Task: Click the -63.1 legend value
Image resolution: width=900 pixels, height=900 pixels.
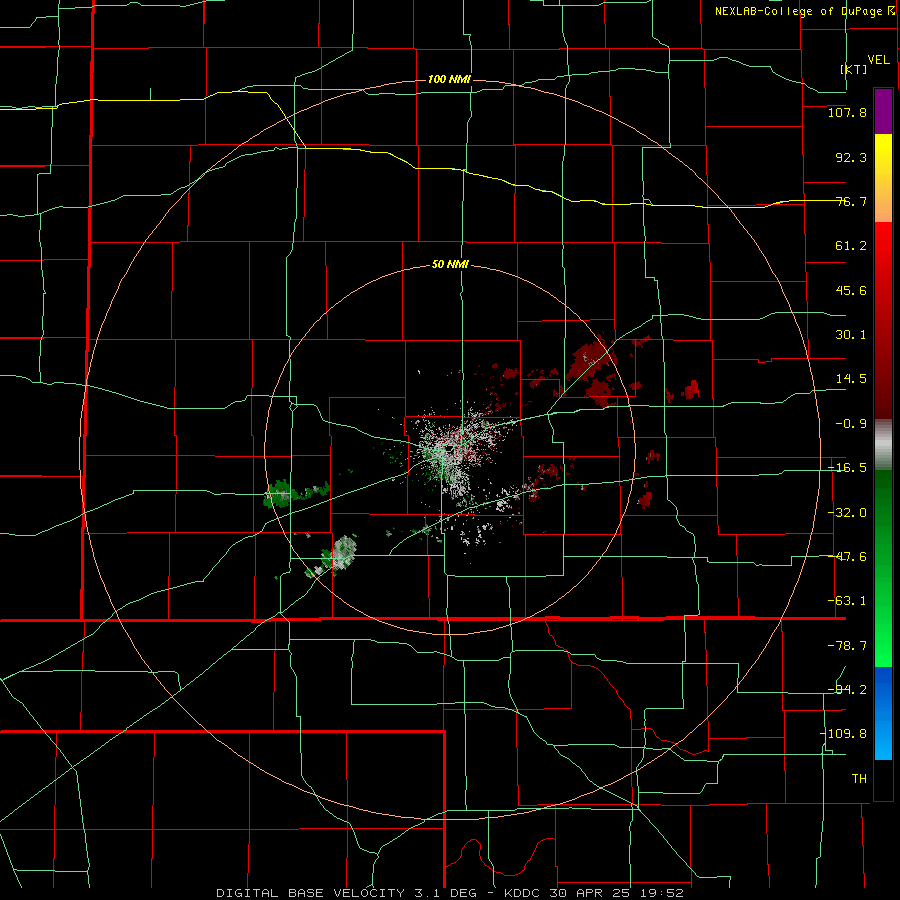Action: [x=847, y=601]
